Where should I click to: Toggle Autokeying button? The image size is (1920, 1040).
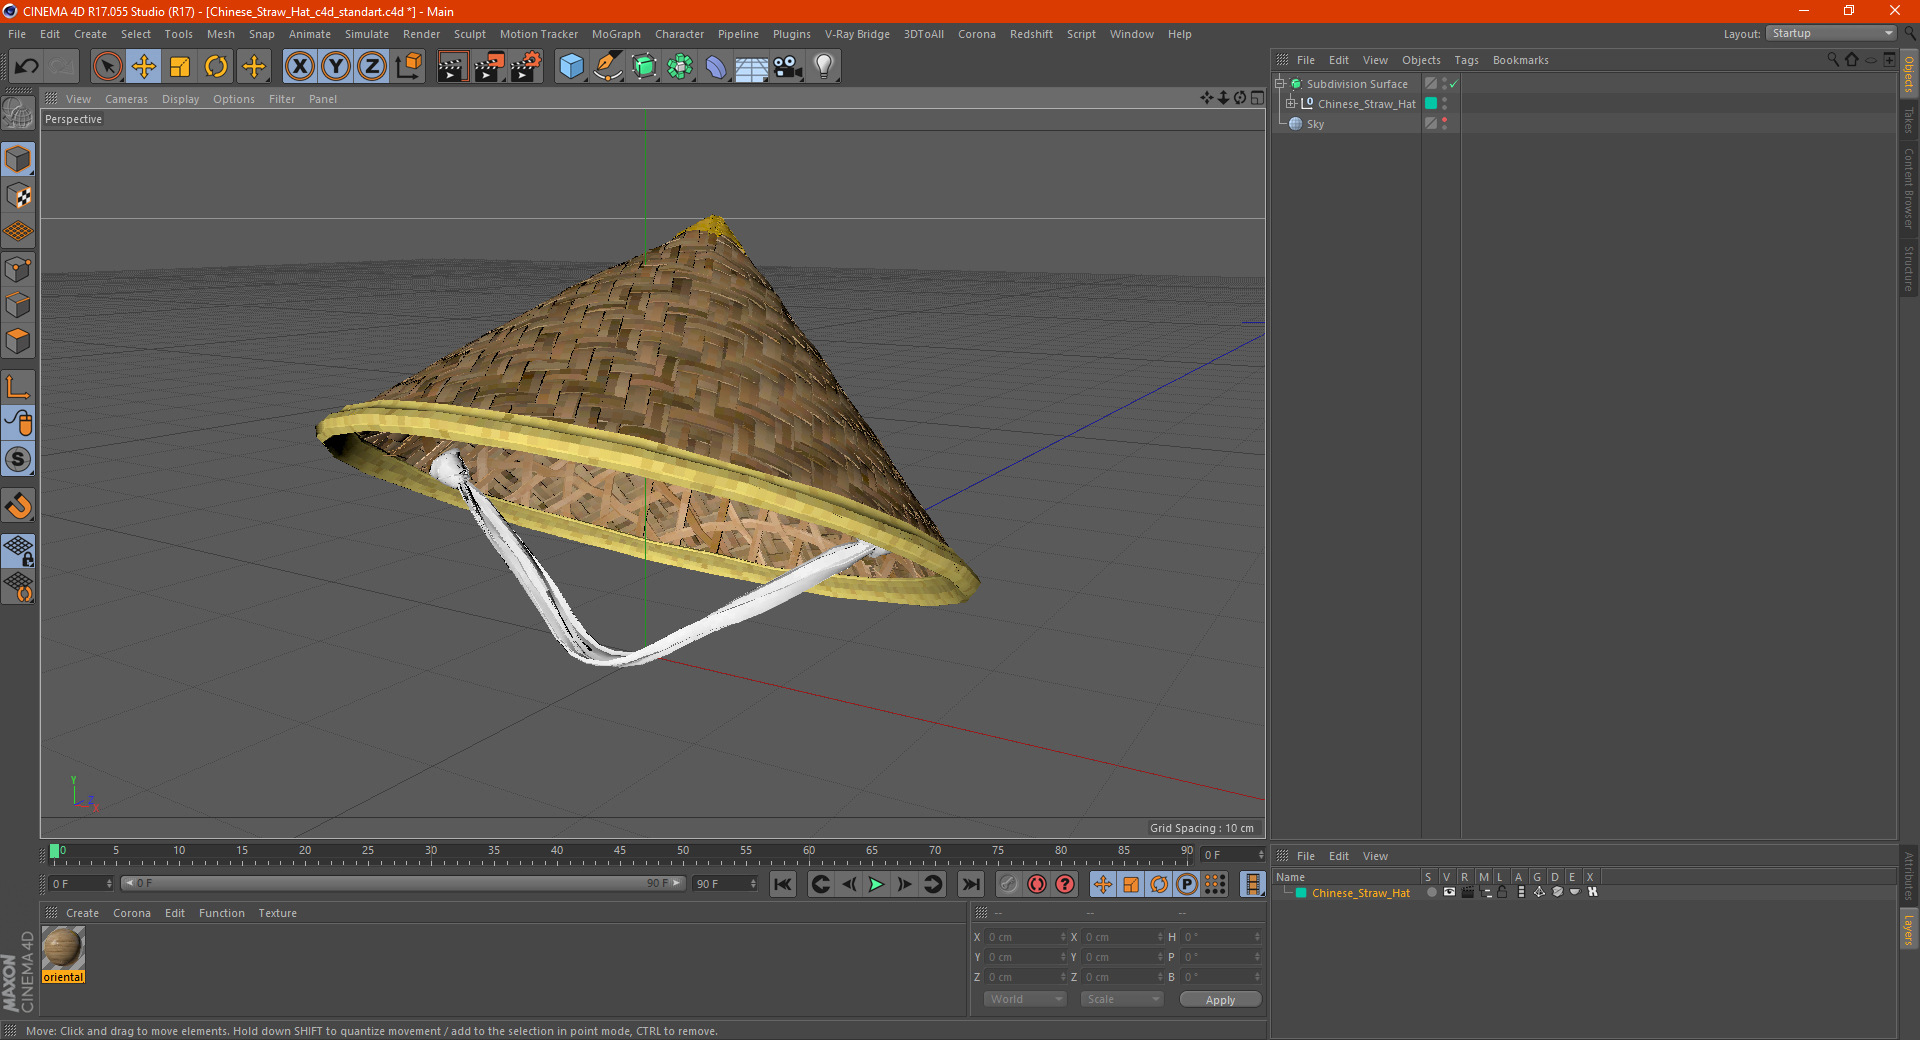(1037, 884)
